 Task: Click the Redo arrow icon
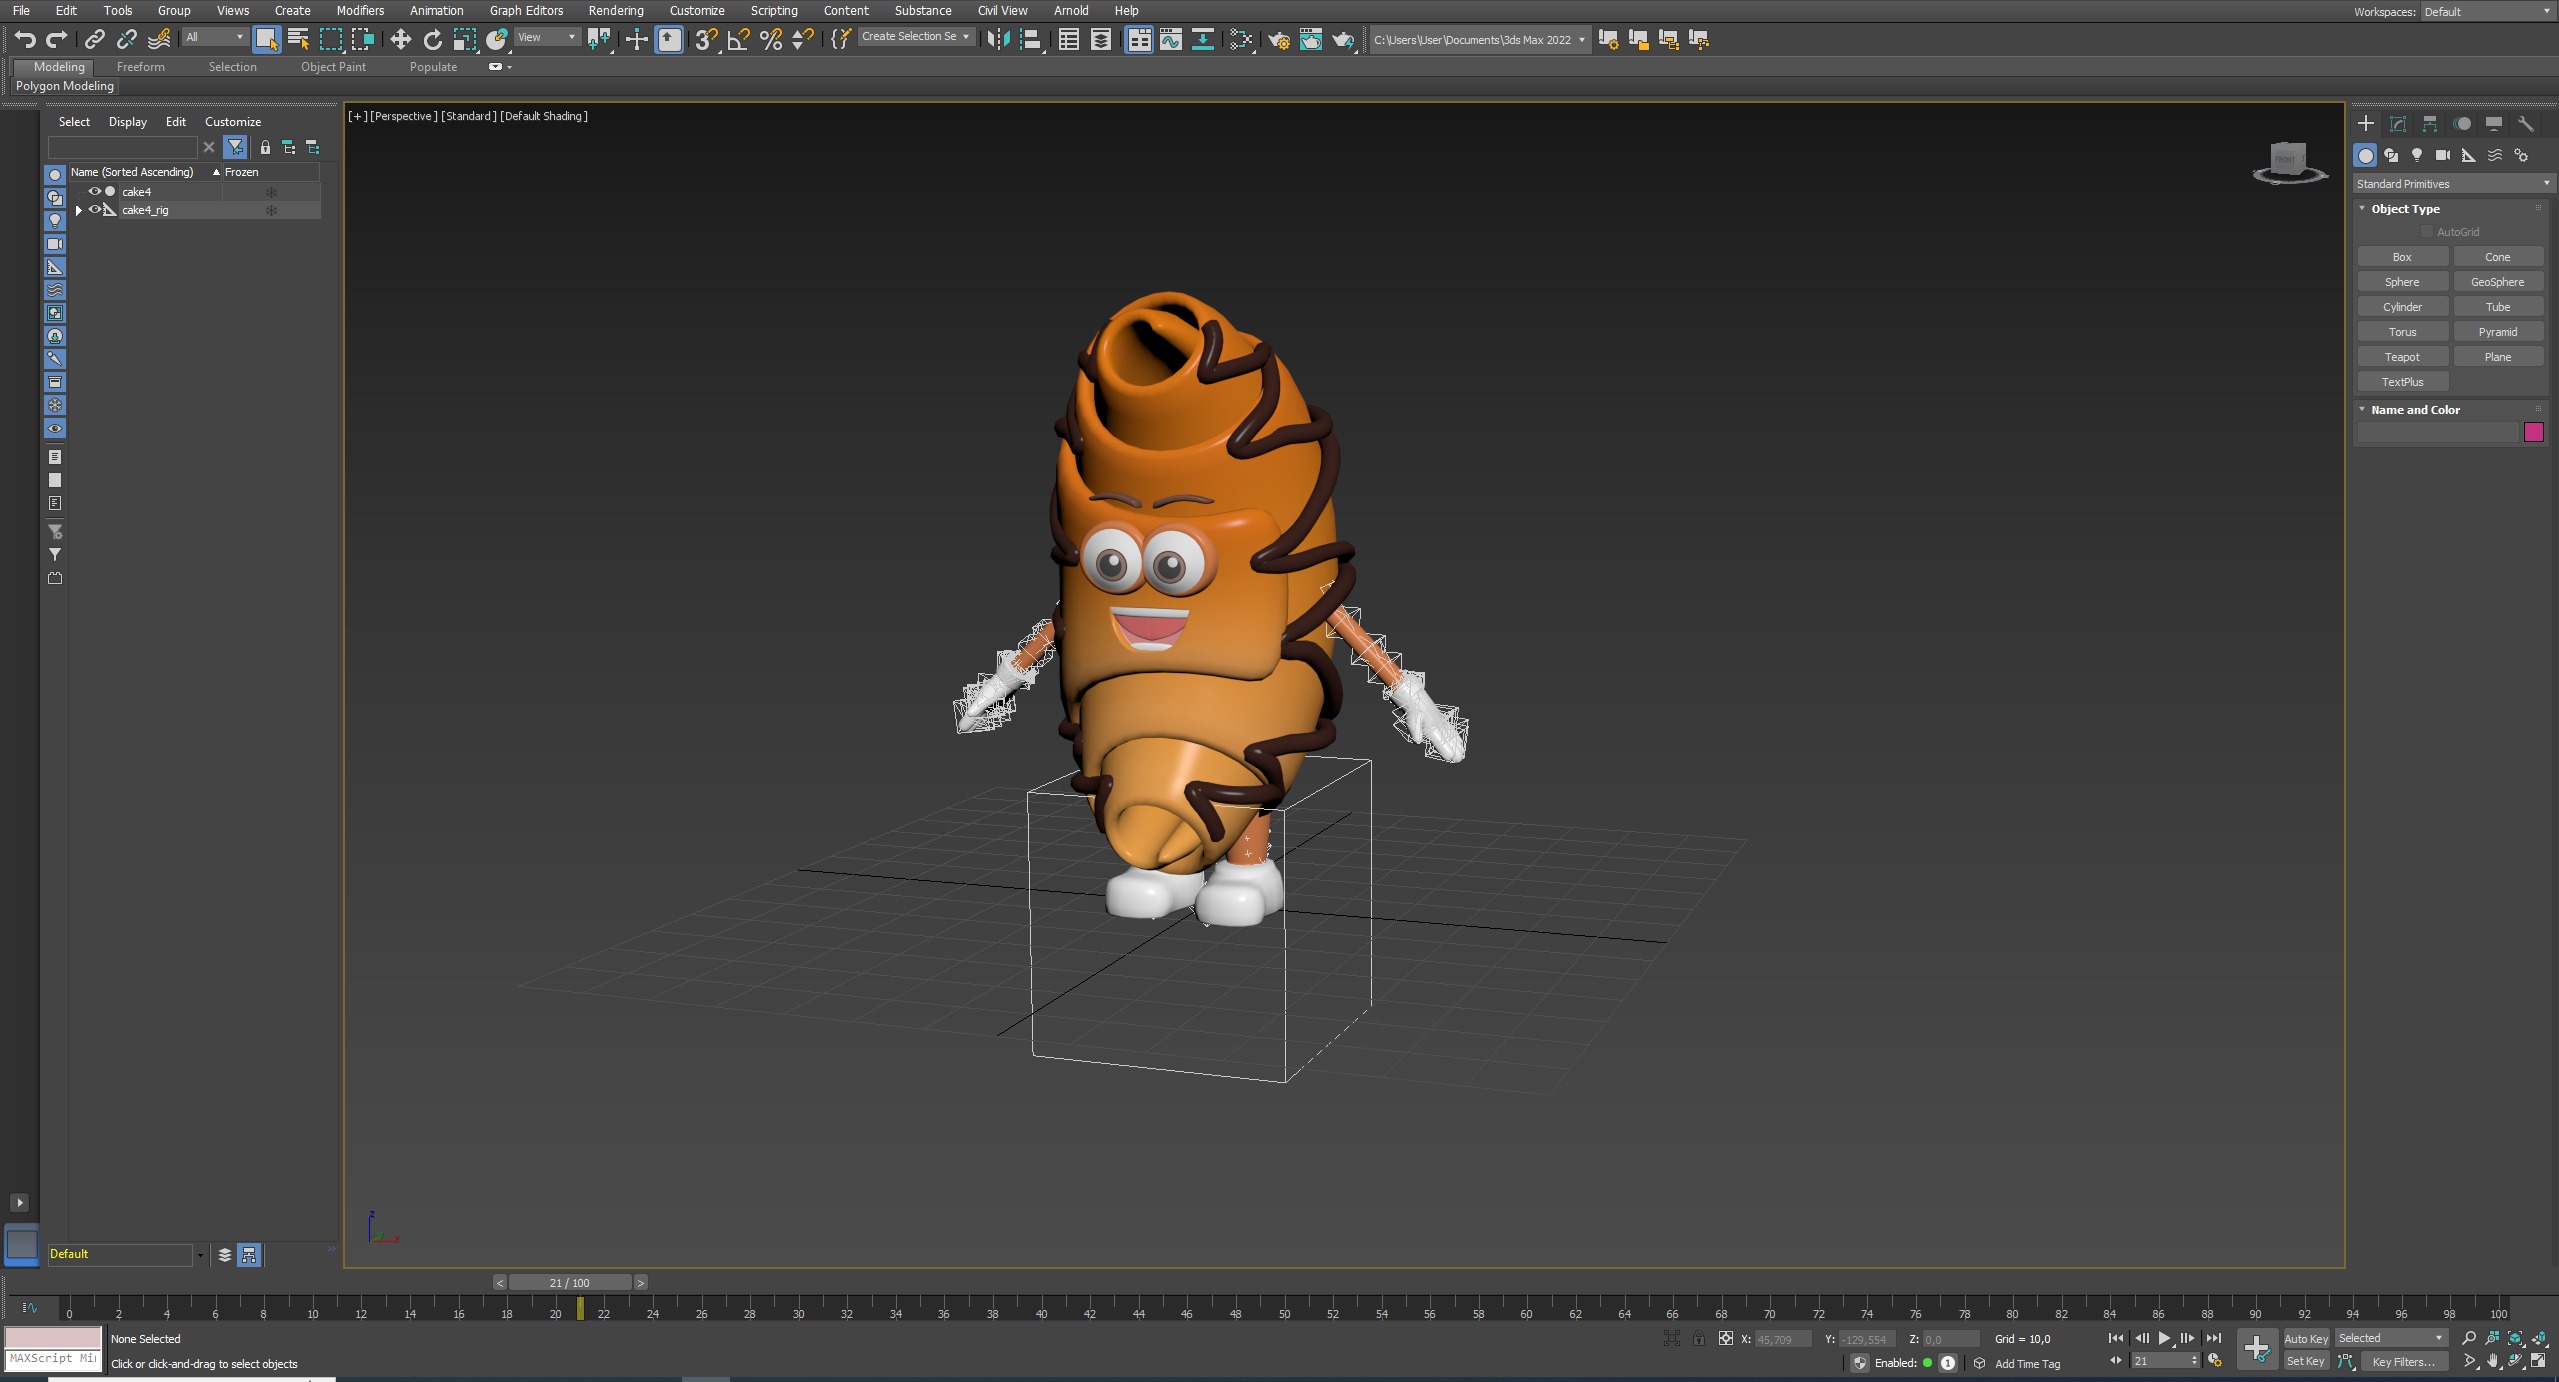[57, 39]
